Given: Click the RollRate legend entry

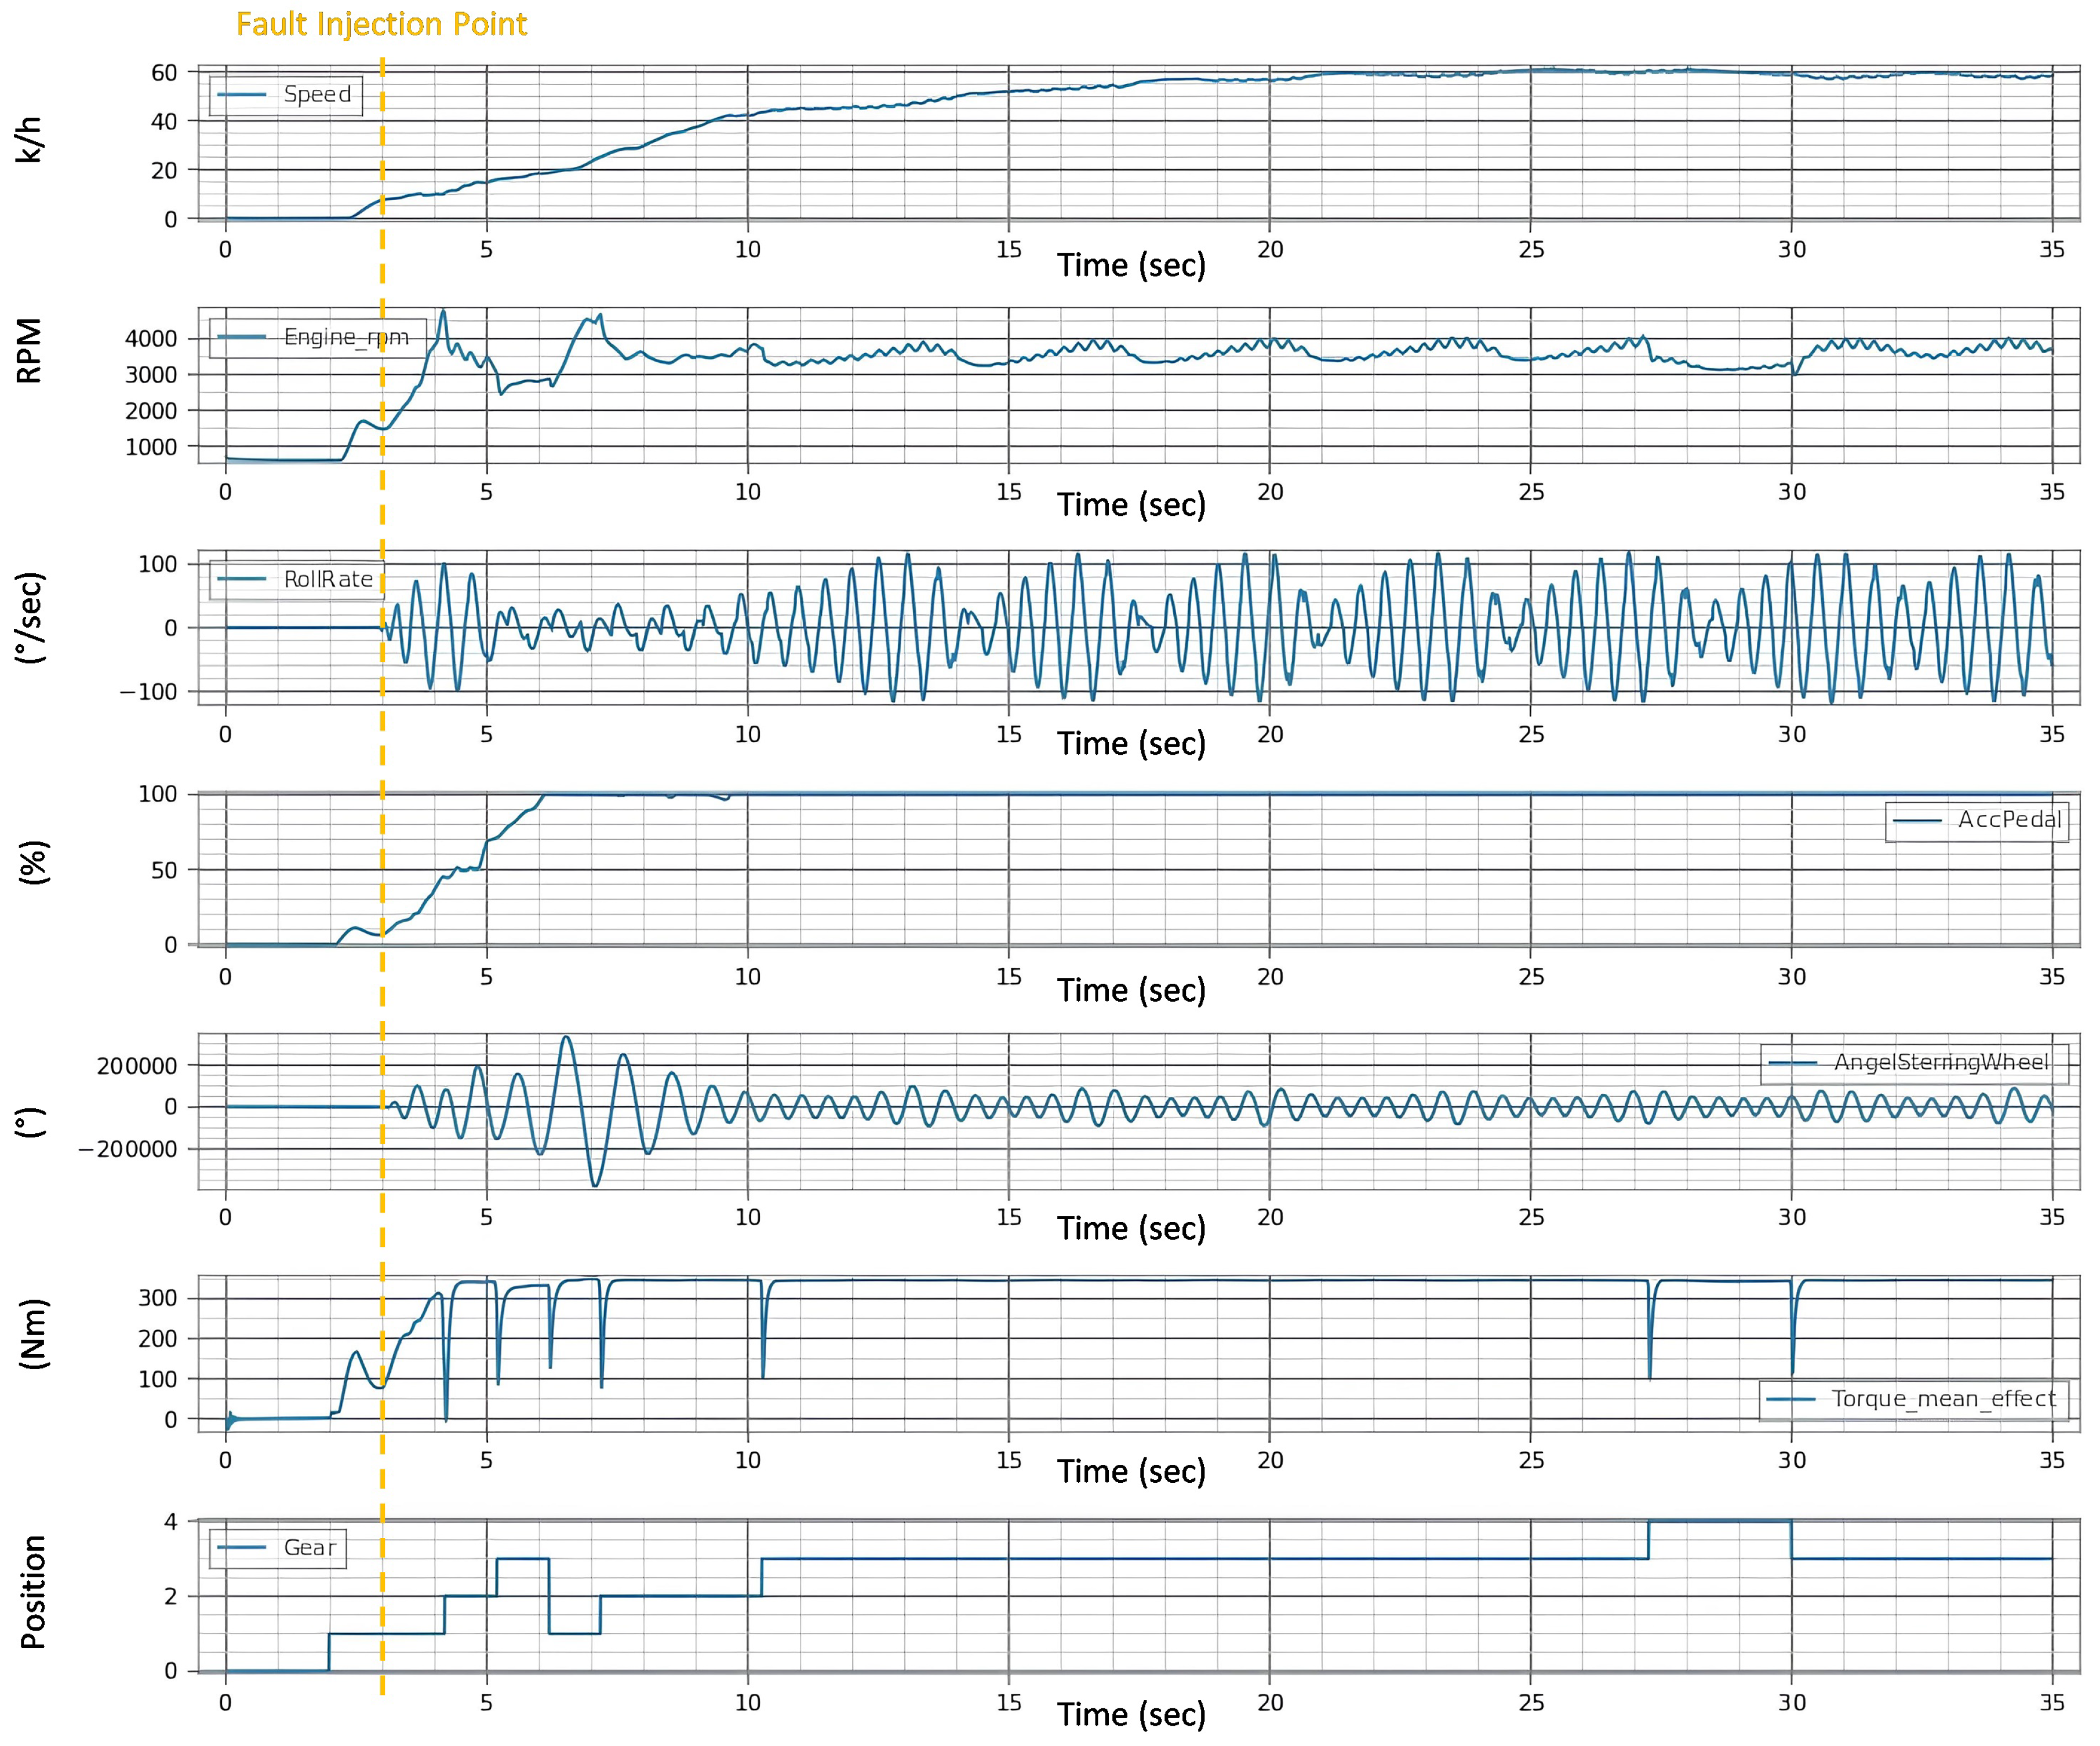Looking at the screenshot, I should (328, 580).
